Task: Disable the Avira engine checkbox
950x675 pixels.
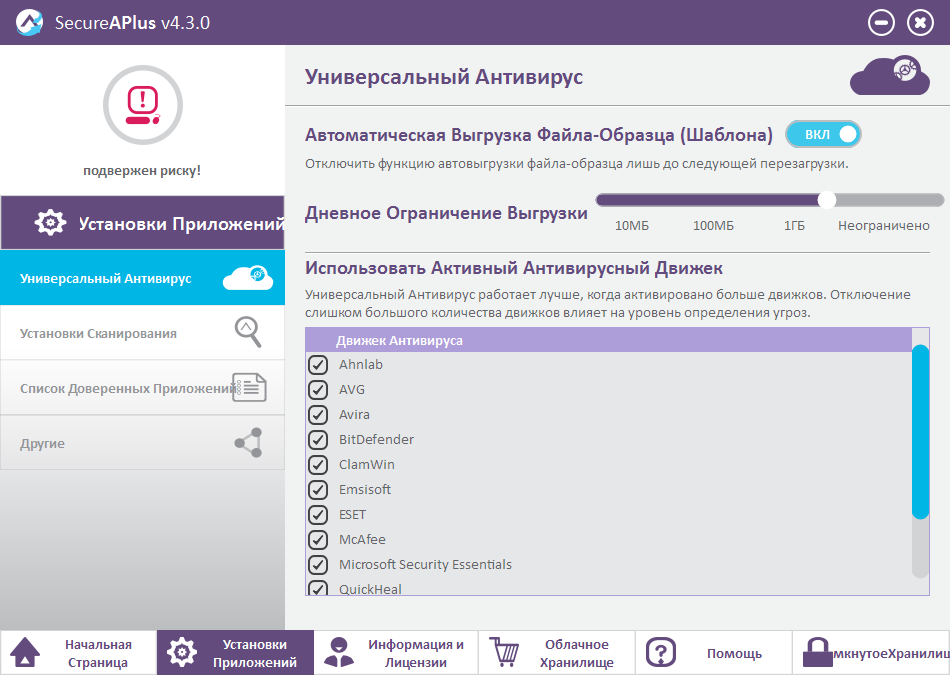Action: click(x=318, y=414)
